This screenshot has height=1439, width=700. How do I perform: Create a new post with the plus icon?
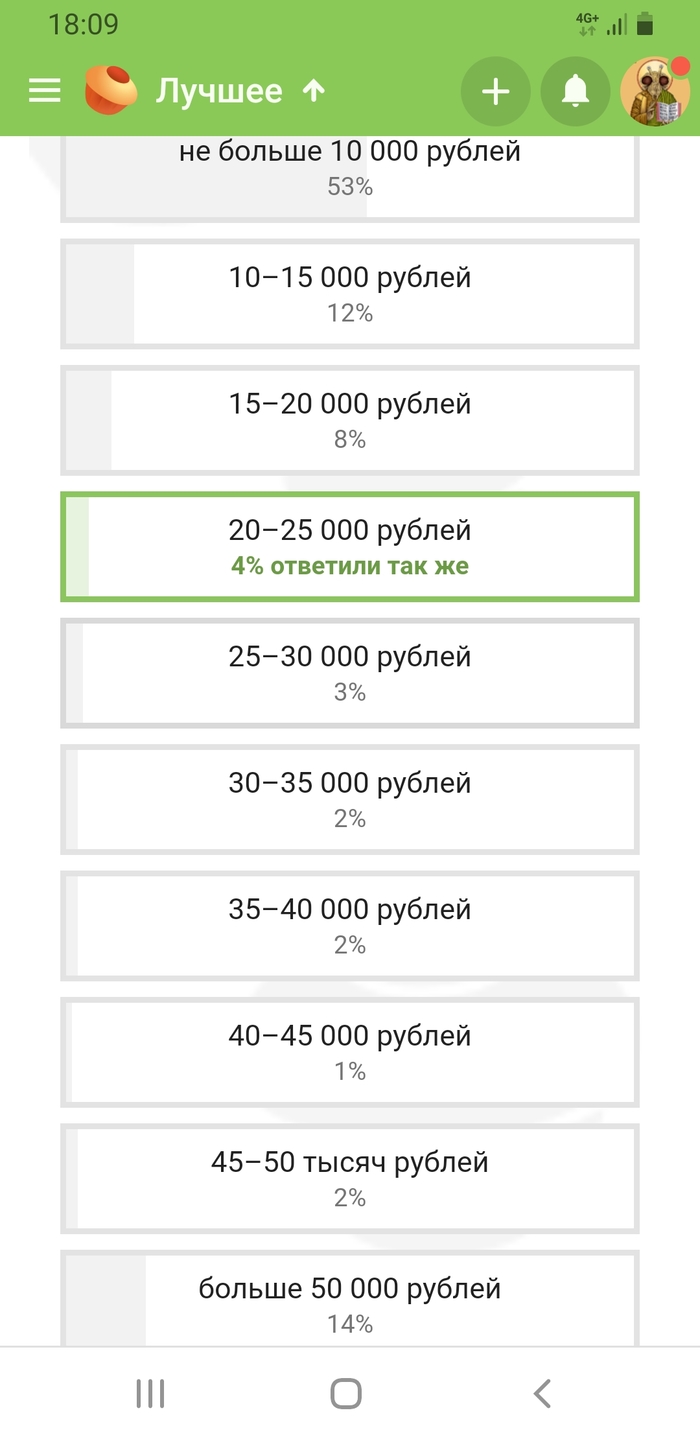coord(495,90)
